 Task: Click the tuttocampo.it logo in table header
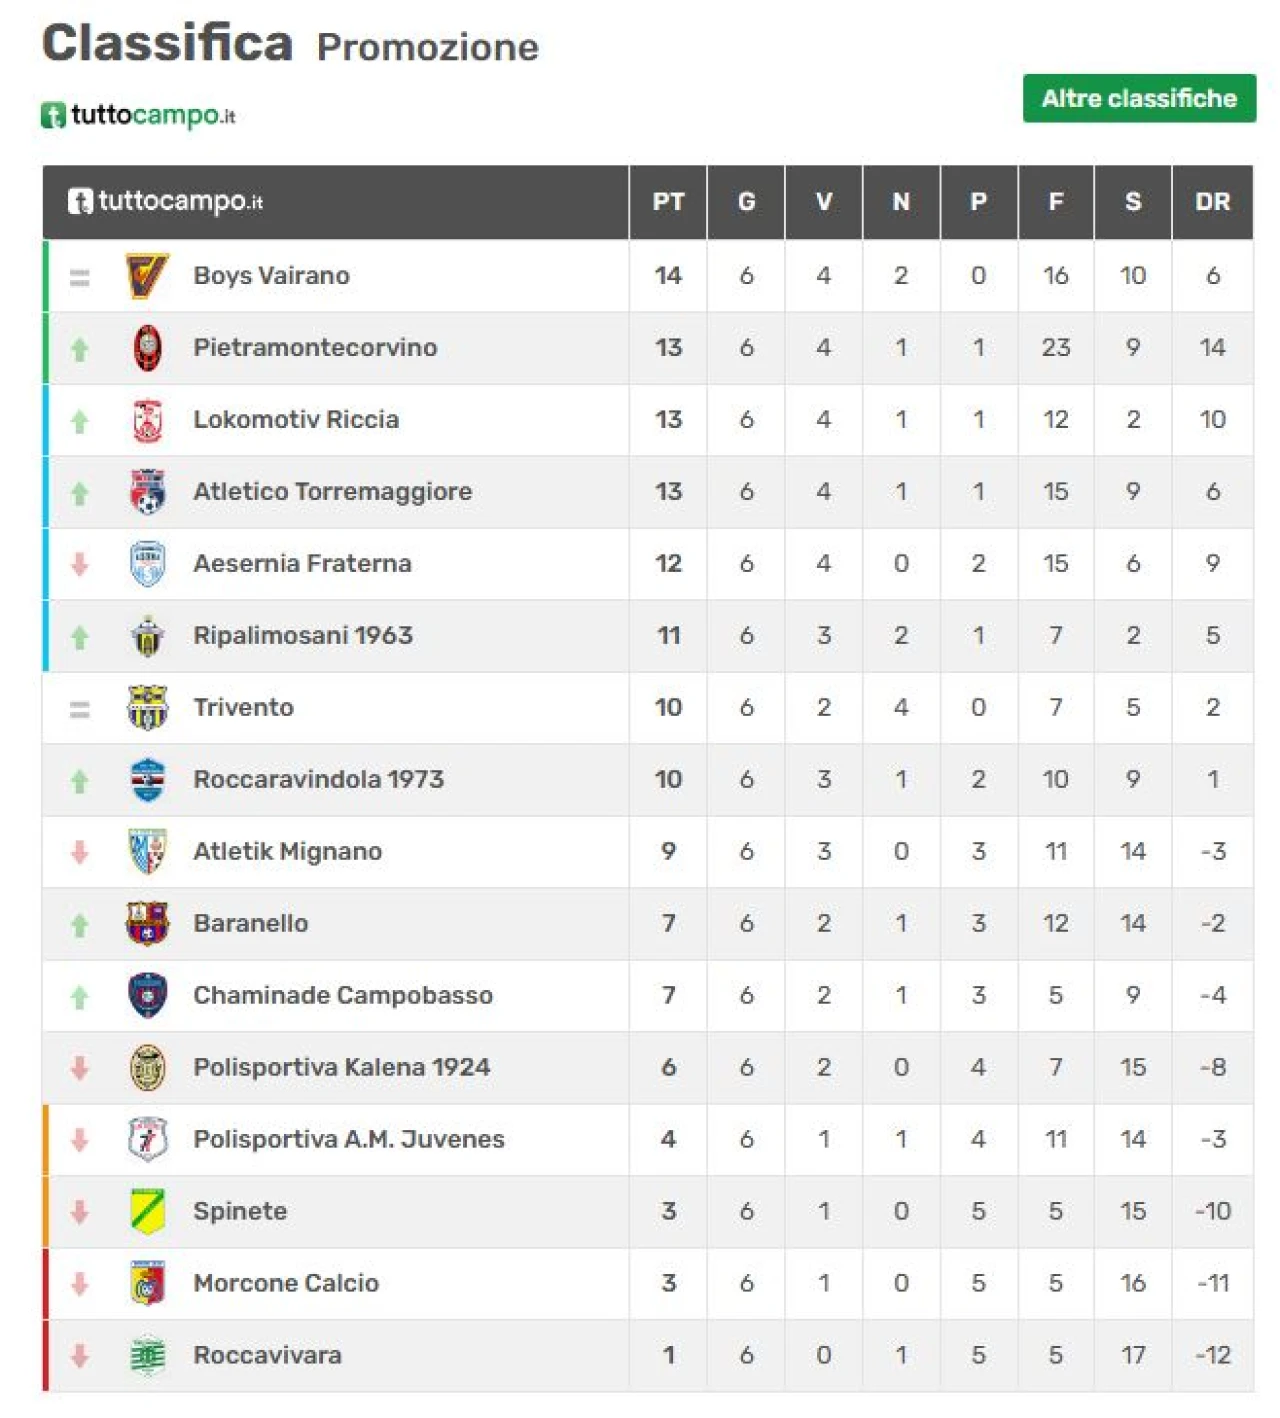[x=165, y=202]
